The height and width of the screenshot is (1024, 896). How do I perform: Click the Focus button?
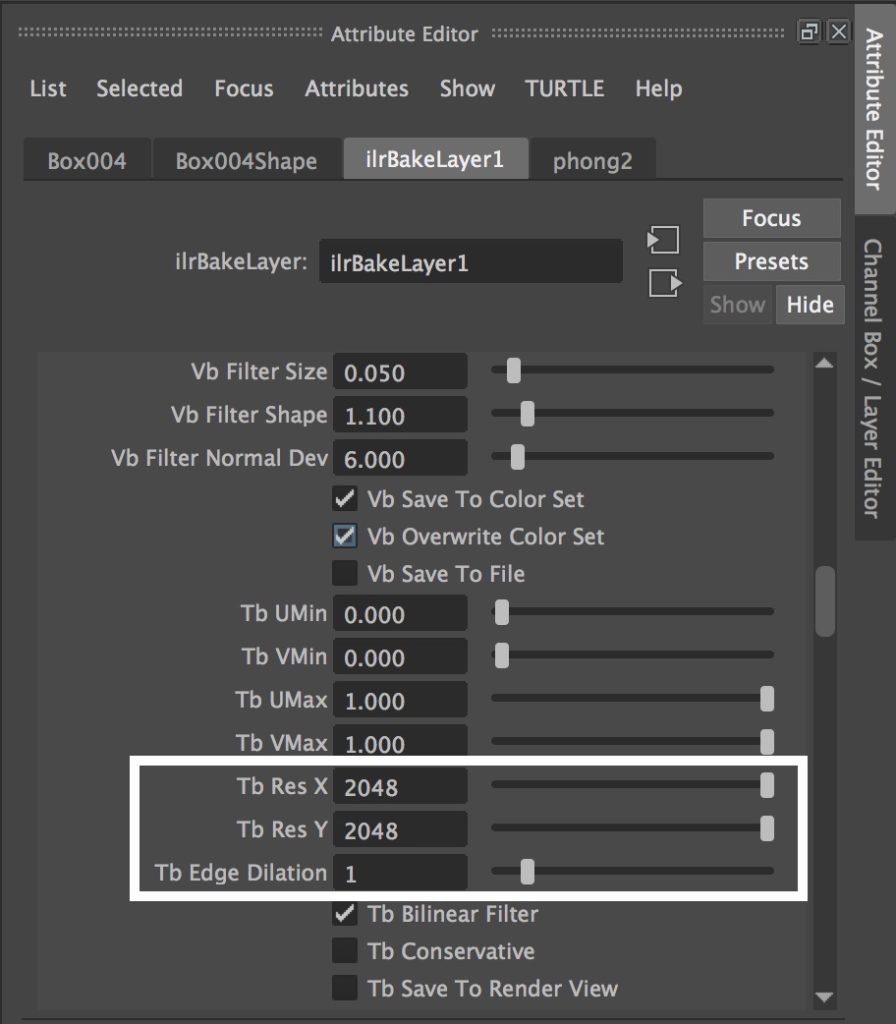coord(771,218)
